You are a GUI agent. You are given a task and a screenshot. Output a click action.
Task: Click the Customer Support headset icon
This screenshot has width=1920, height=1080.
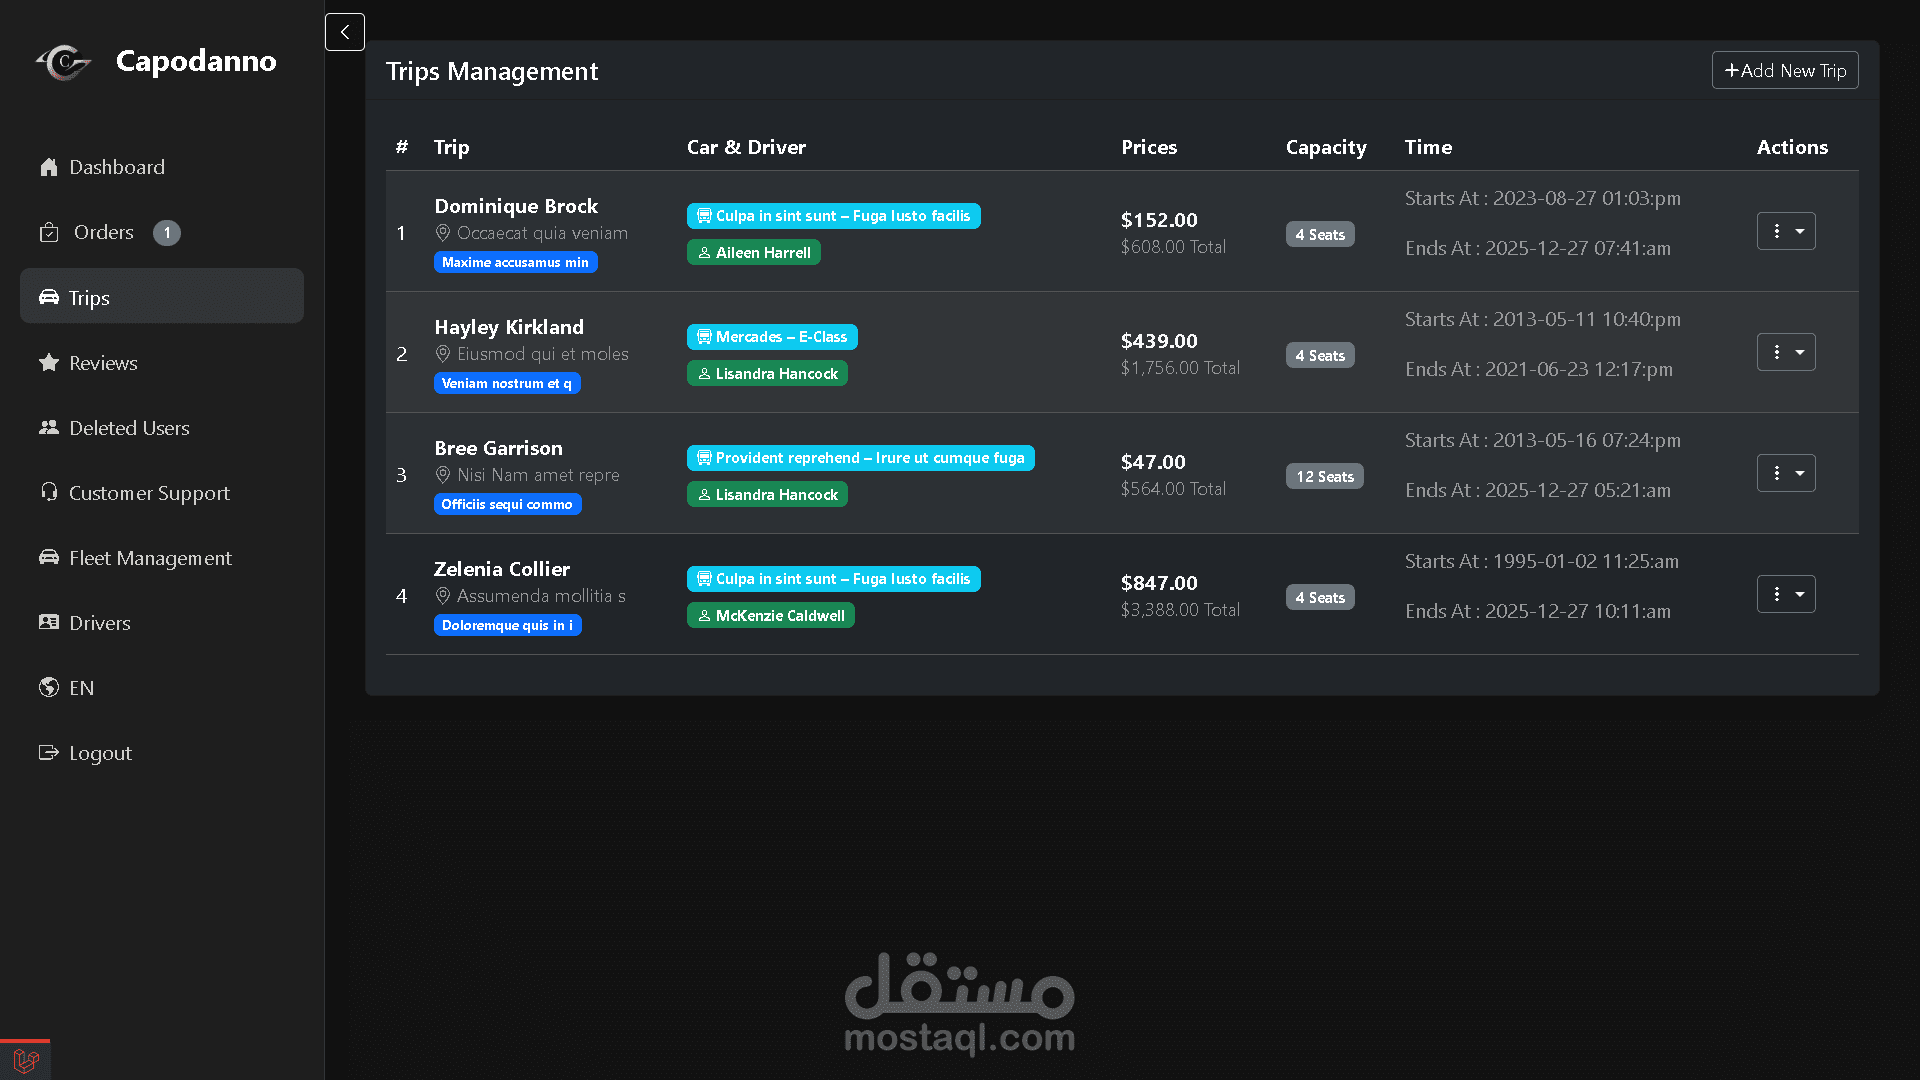point(48,492)
